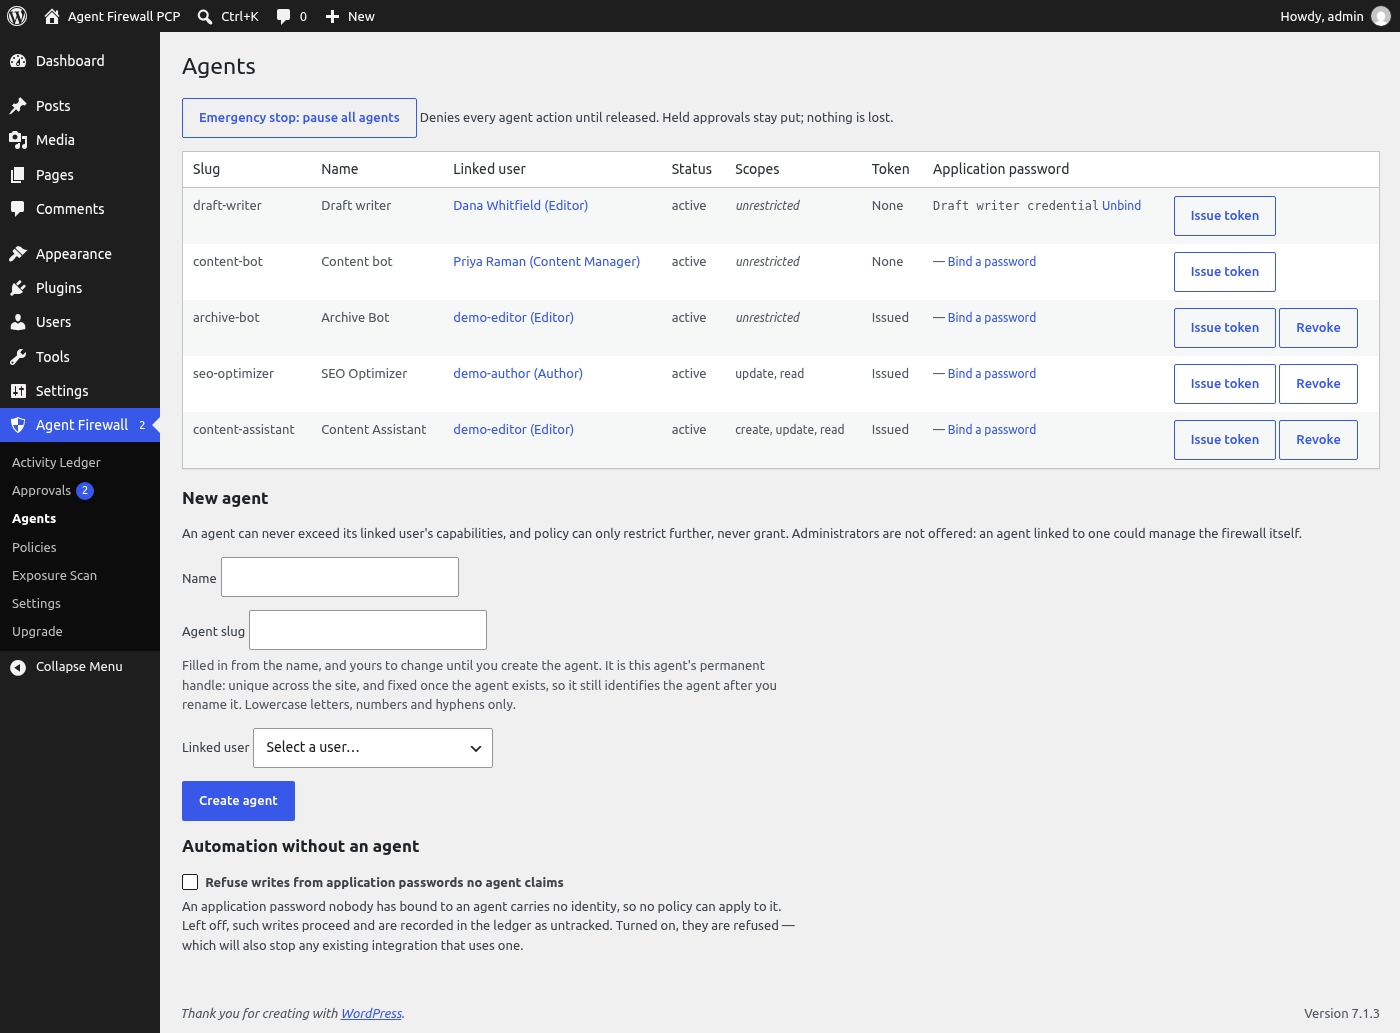
Task: Click the Collapse Menu arrow icon
Action: point(18,667)
